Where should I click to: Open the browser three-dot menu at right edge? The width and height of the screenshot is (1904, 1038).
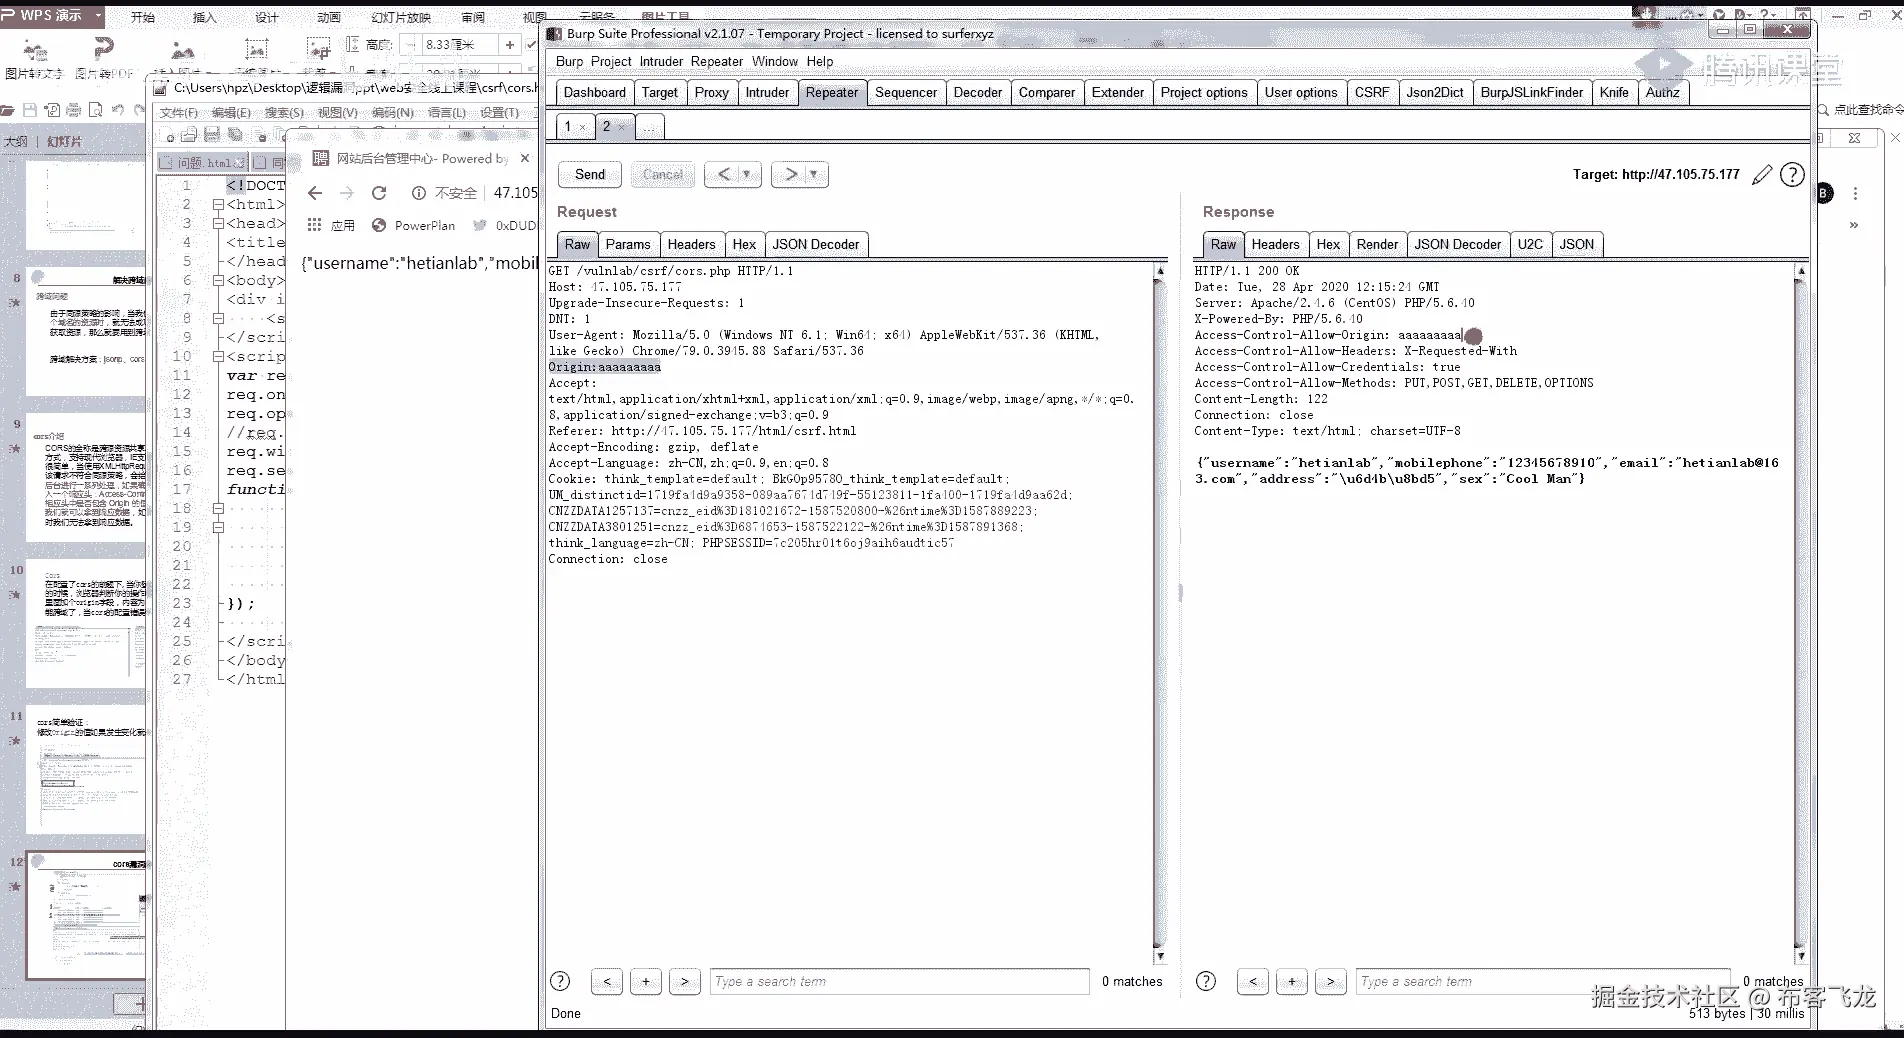[x=1855, y=194]
